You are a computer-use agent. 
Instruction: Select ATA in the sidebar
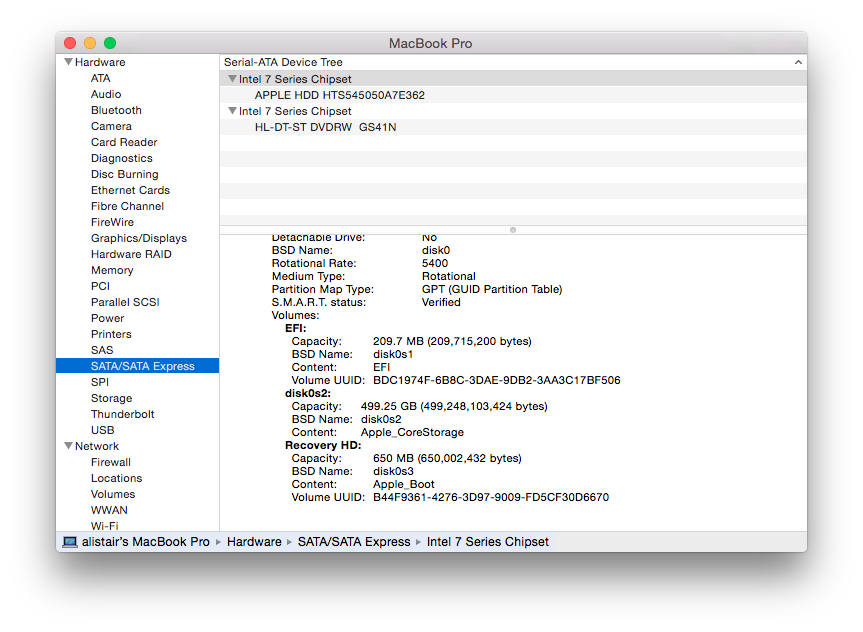point(101,78)
